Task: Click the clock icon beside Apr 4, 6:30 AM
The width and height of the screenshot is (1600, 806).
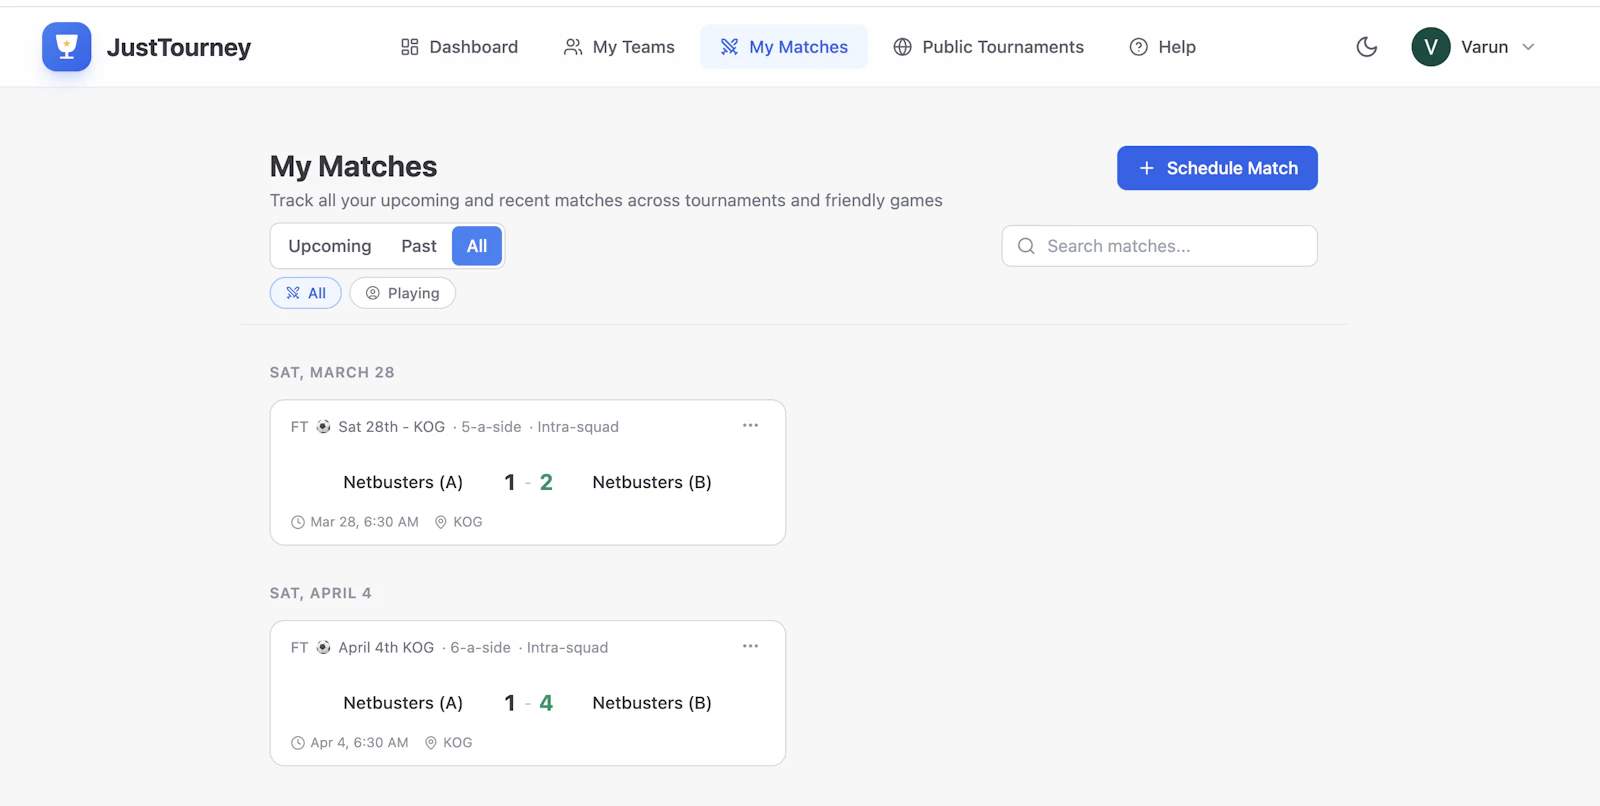Action: tap(298, 743)
